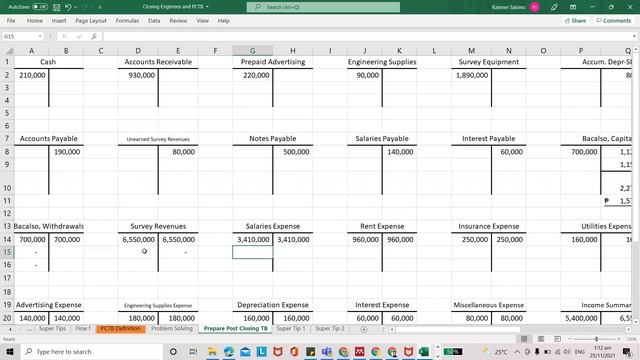
Task: Select column G header
Action: [x=253, y=51]
